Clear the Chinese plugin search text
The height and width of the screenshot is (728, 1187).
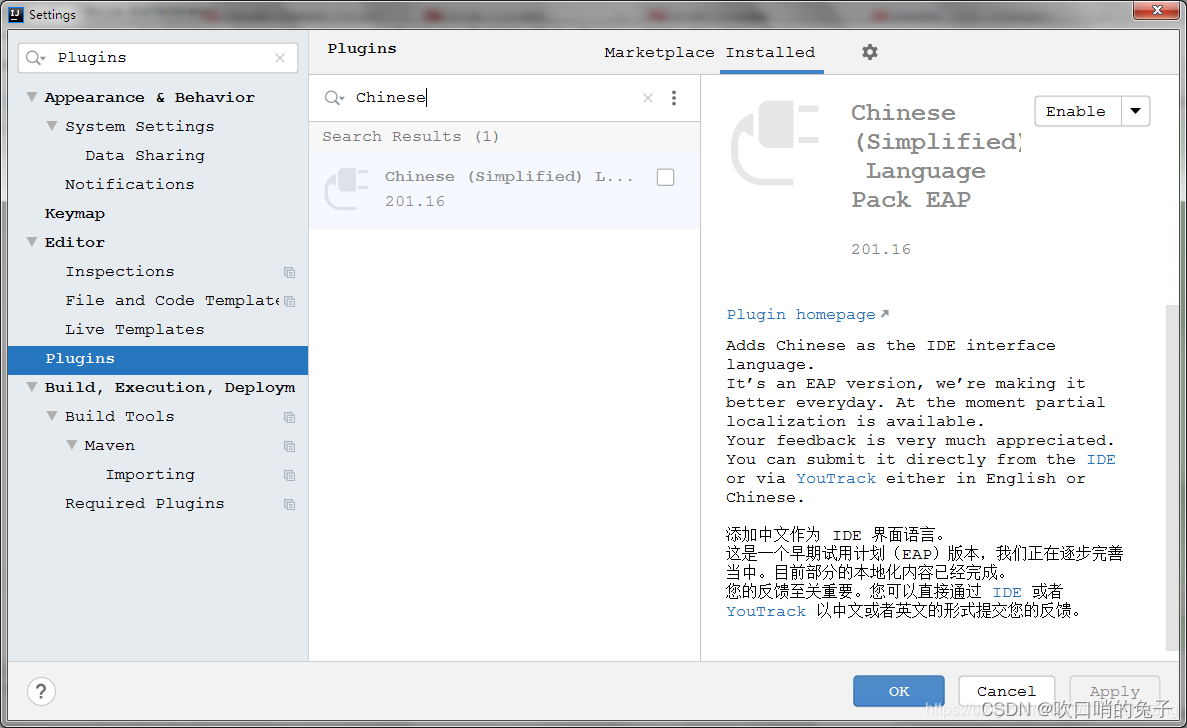pos(647,98)
